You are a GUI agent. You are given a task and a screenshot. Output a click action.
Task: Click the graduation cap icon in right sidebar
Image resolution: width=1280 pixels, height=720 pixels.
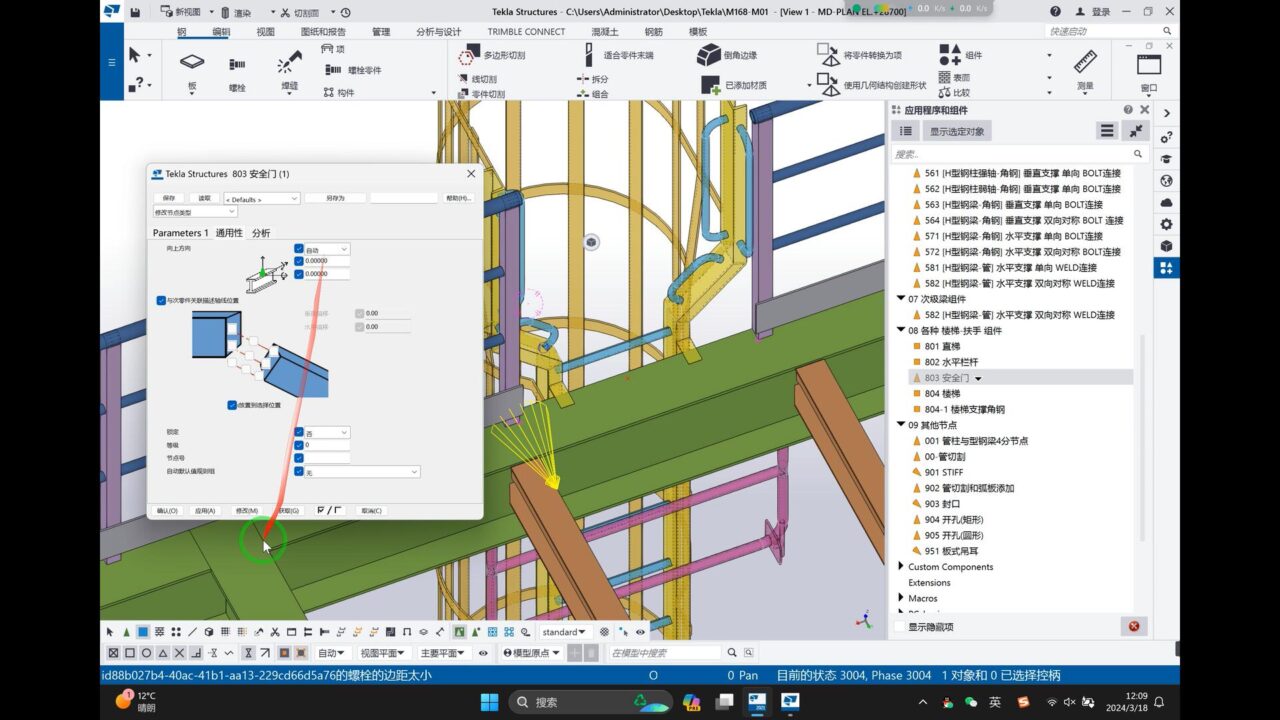point(1166,159)
